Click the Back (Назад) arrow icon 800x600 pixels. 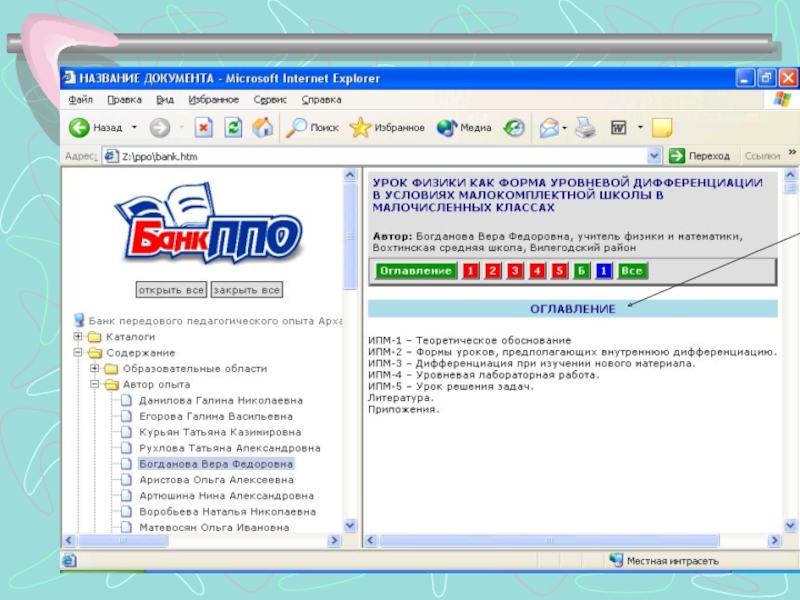[x=79, y=128]
